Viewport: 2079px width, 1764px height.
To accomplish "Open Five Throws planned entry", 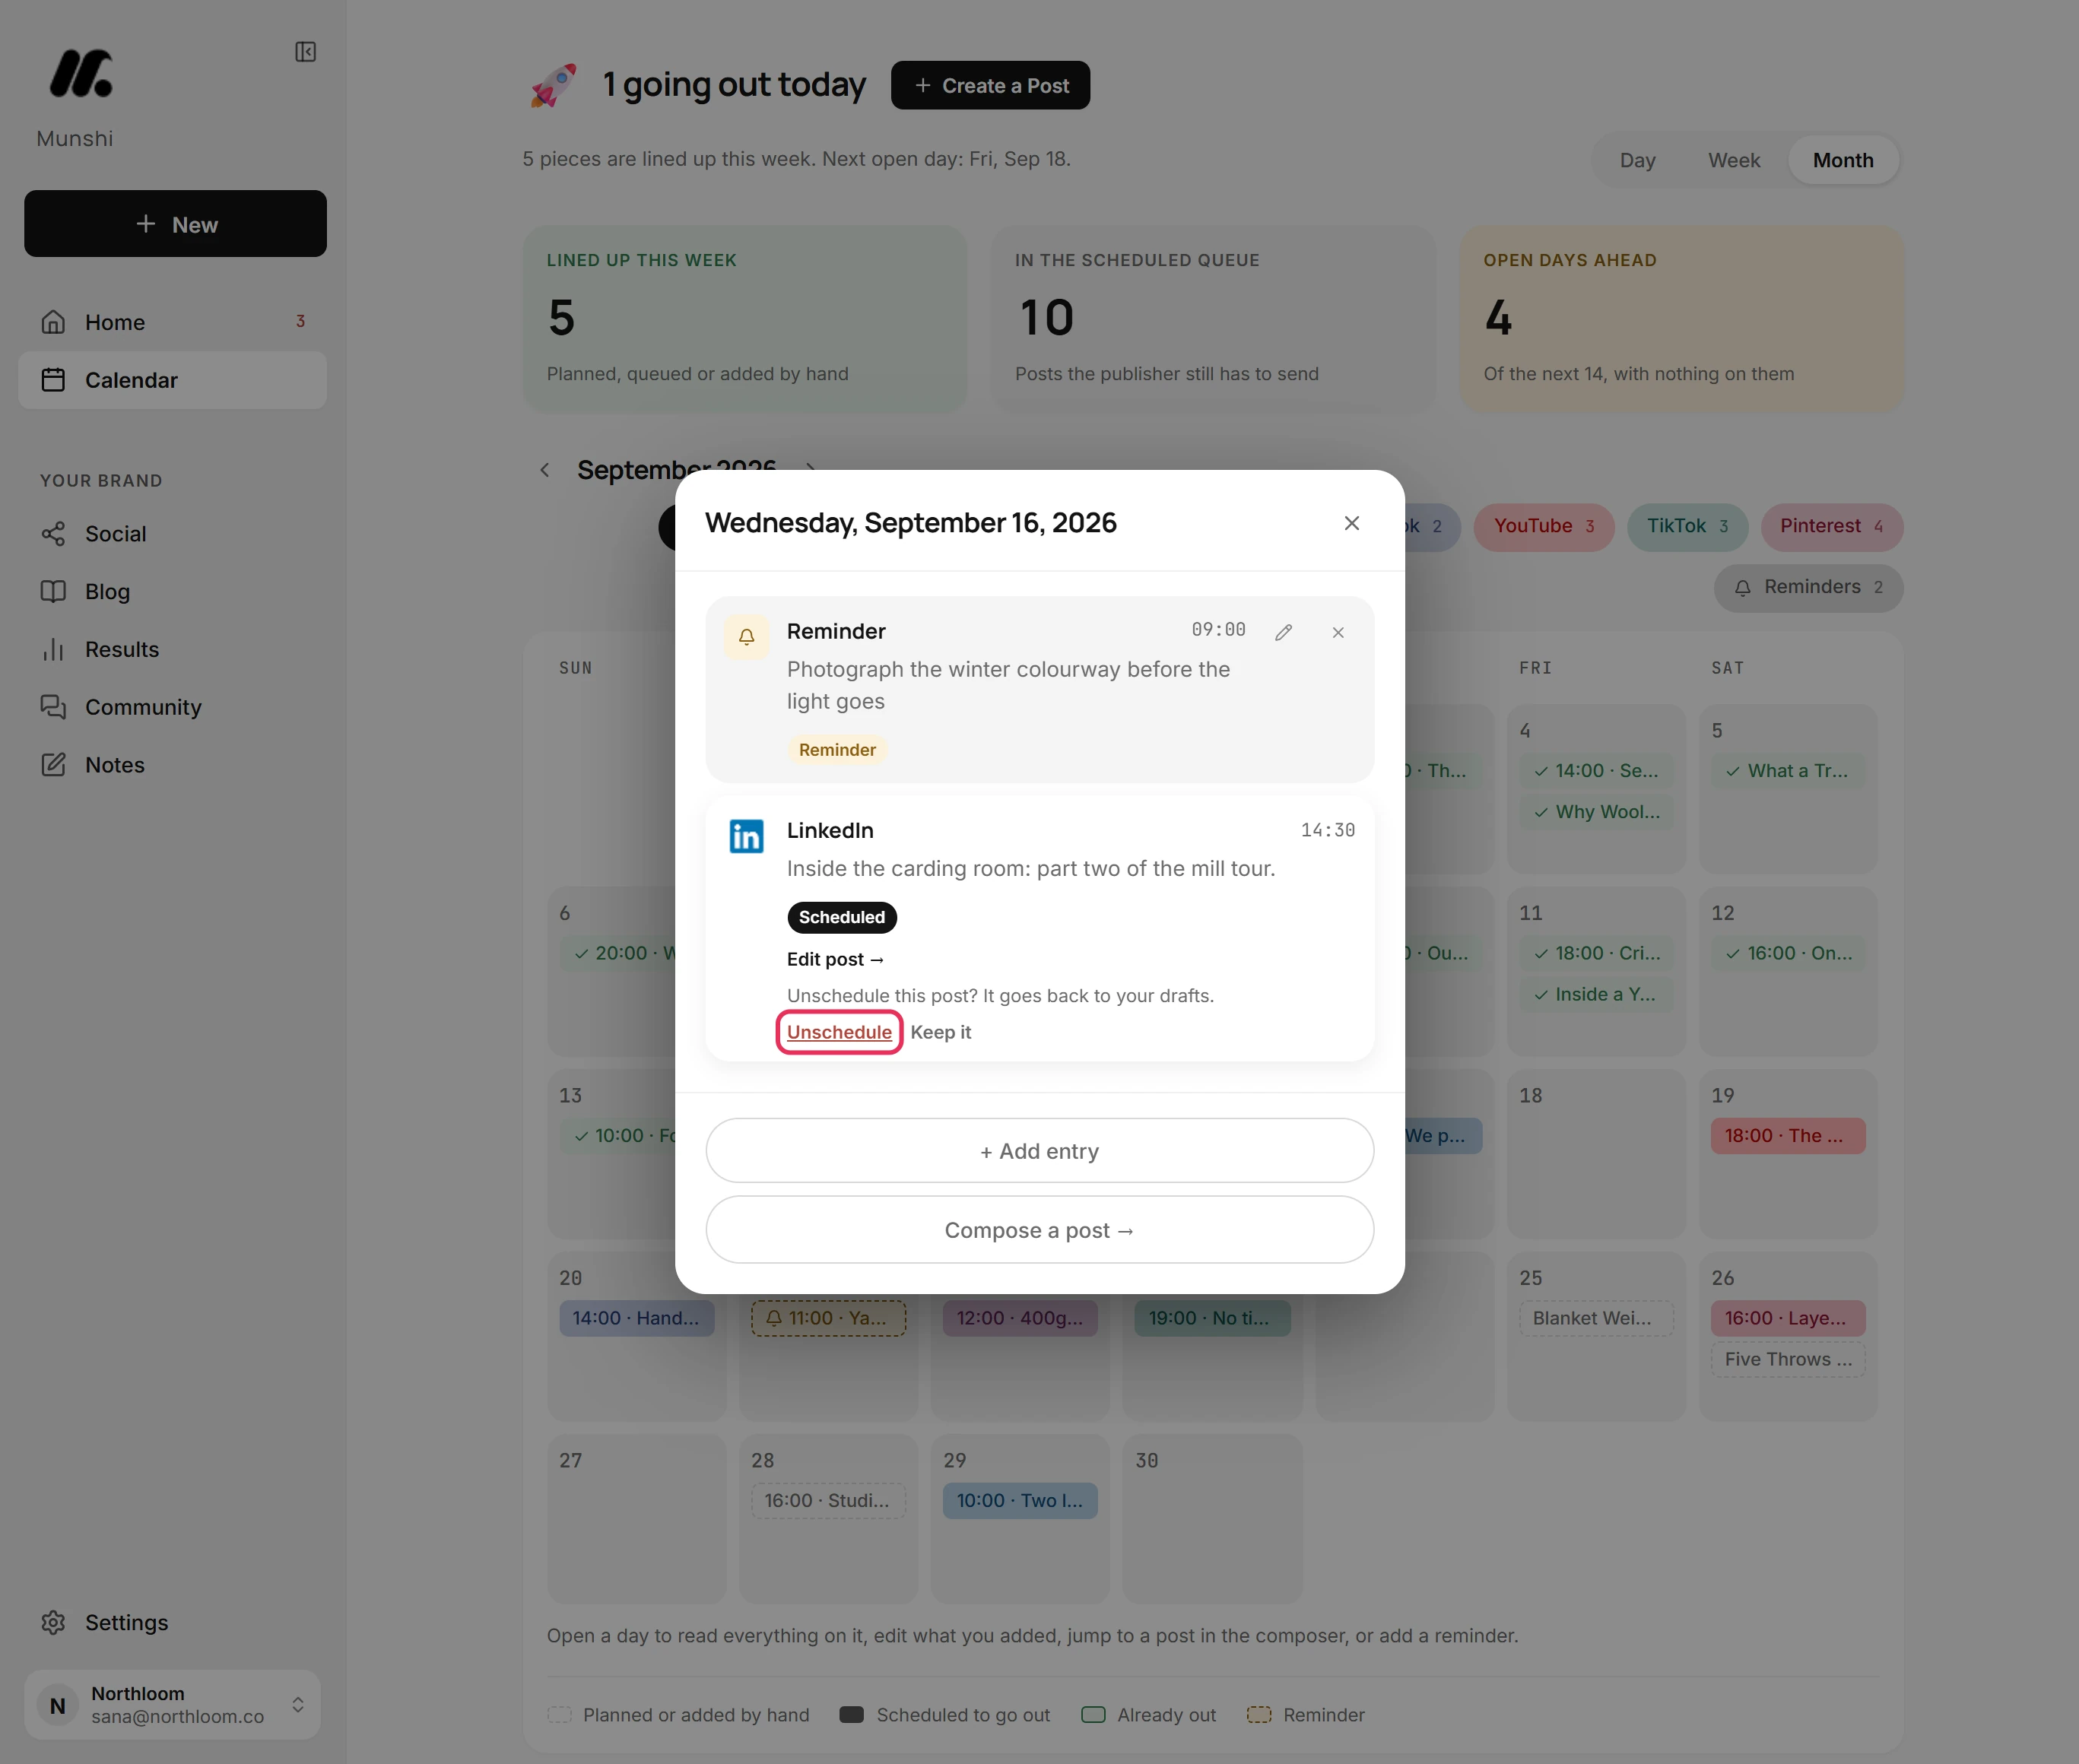I will 1787,1360.
